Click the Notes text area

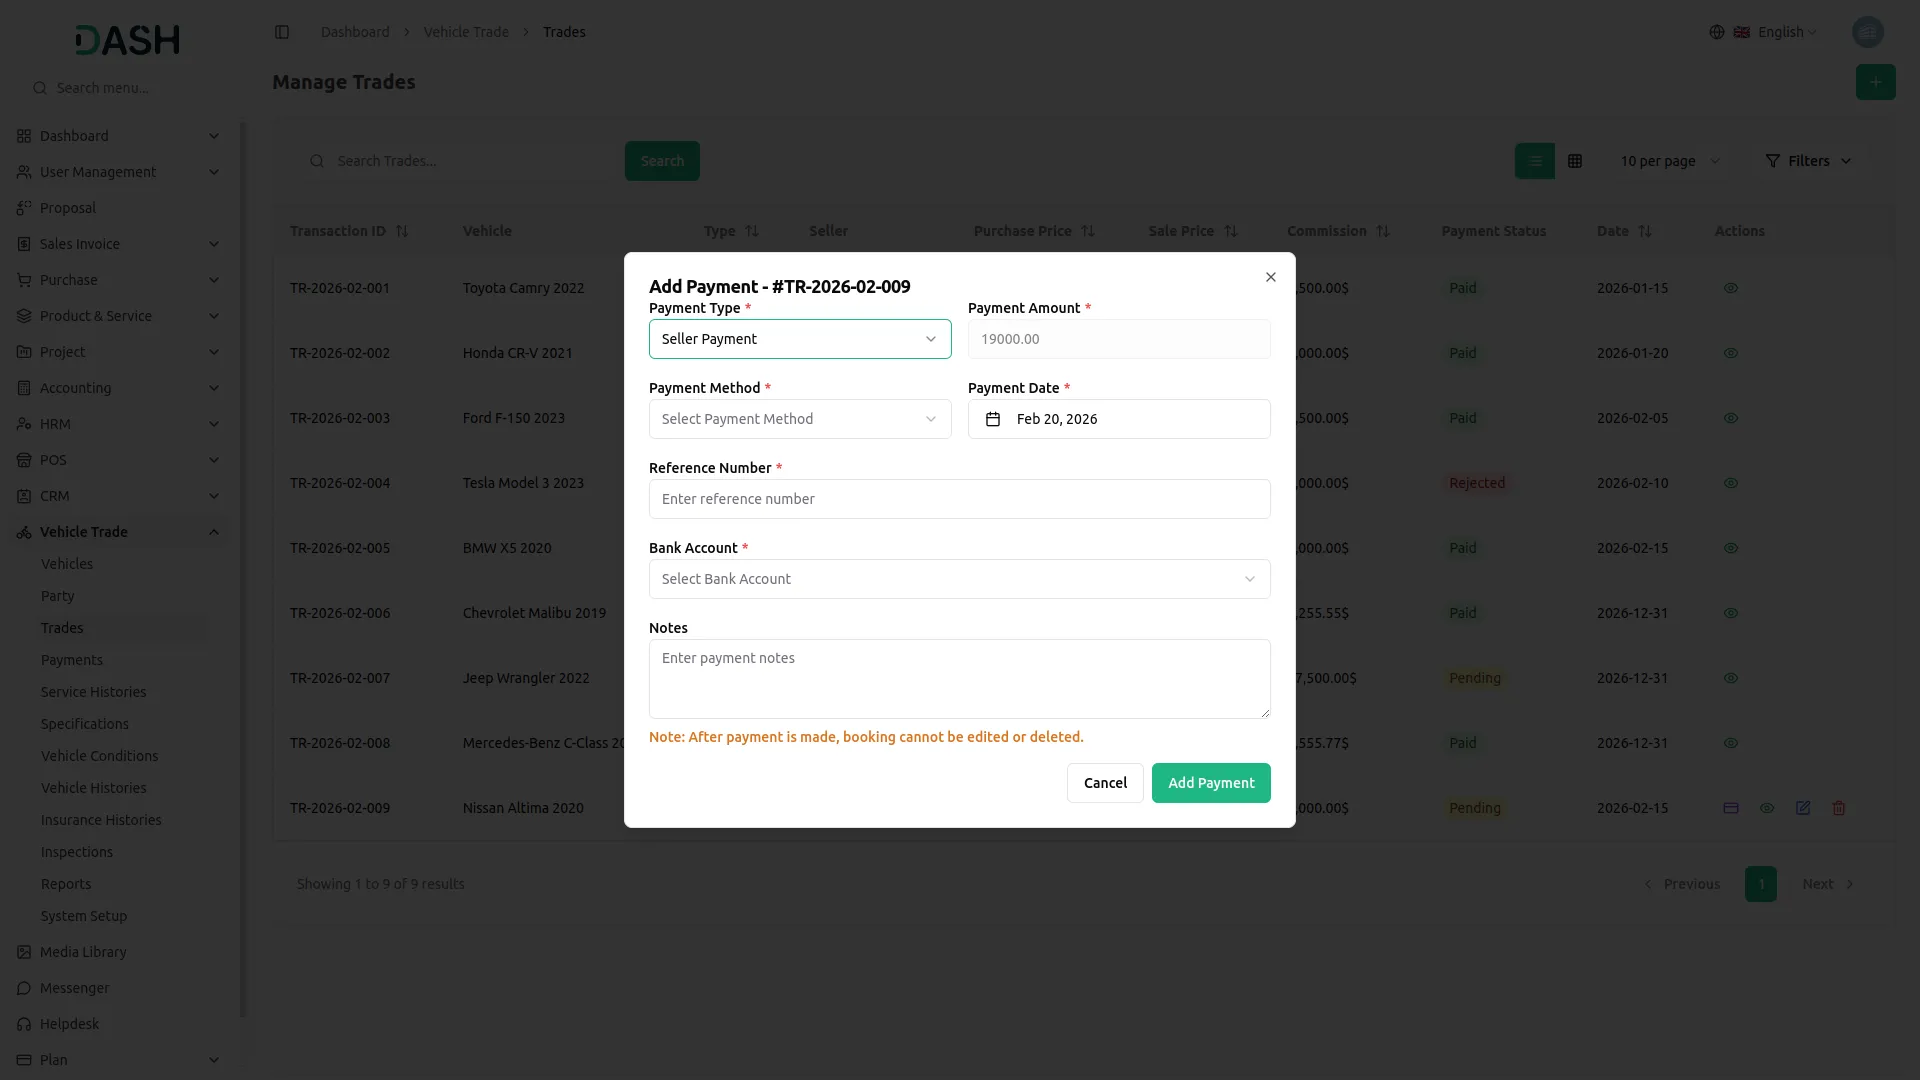(x=958, y=678)
